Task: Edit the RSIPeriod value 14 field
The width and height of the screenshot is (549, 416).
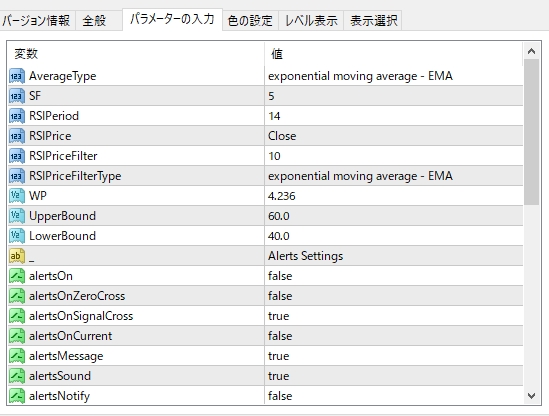Action: (394, 116)
